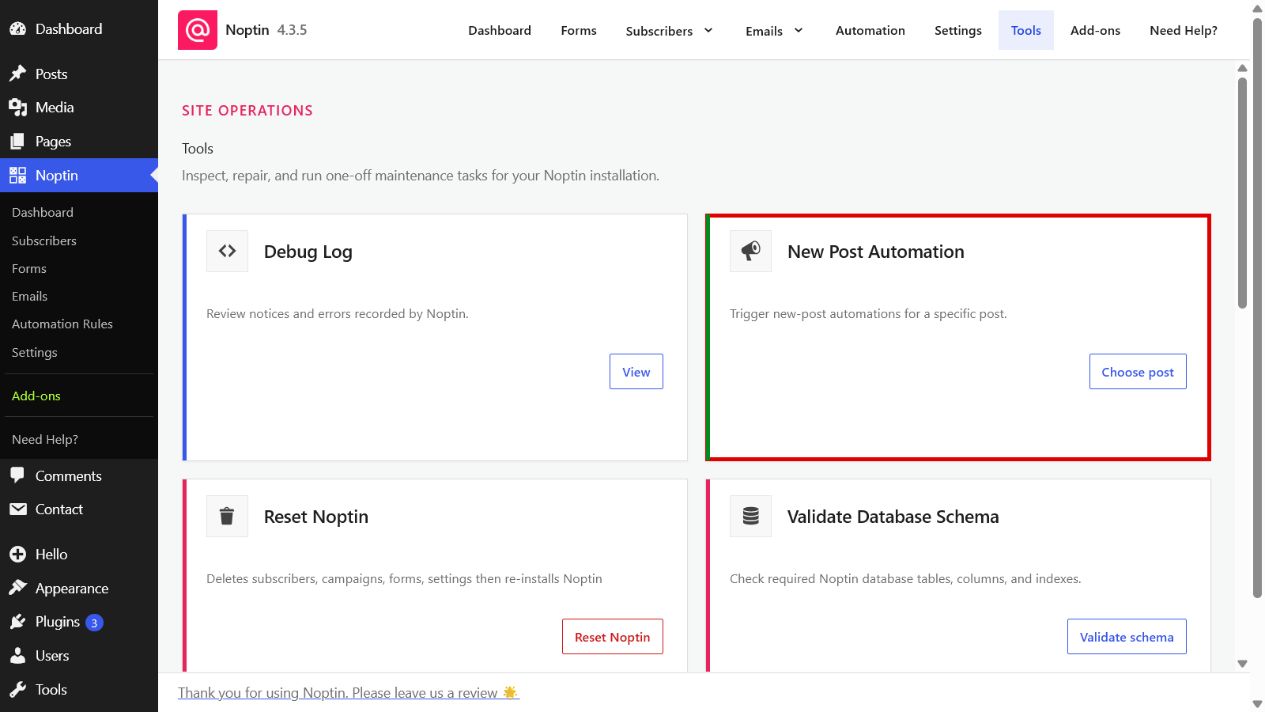Click the SITE OPERATIONS heading
The width and height of the screenshot is (1265, 712).
point(247,110)
